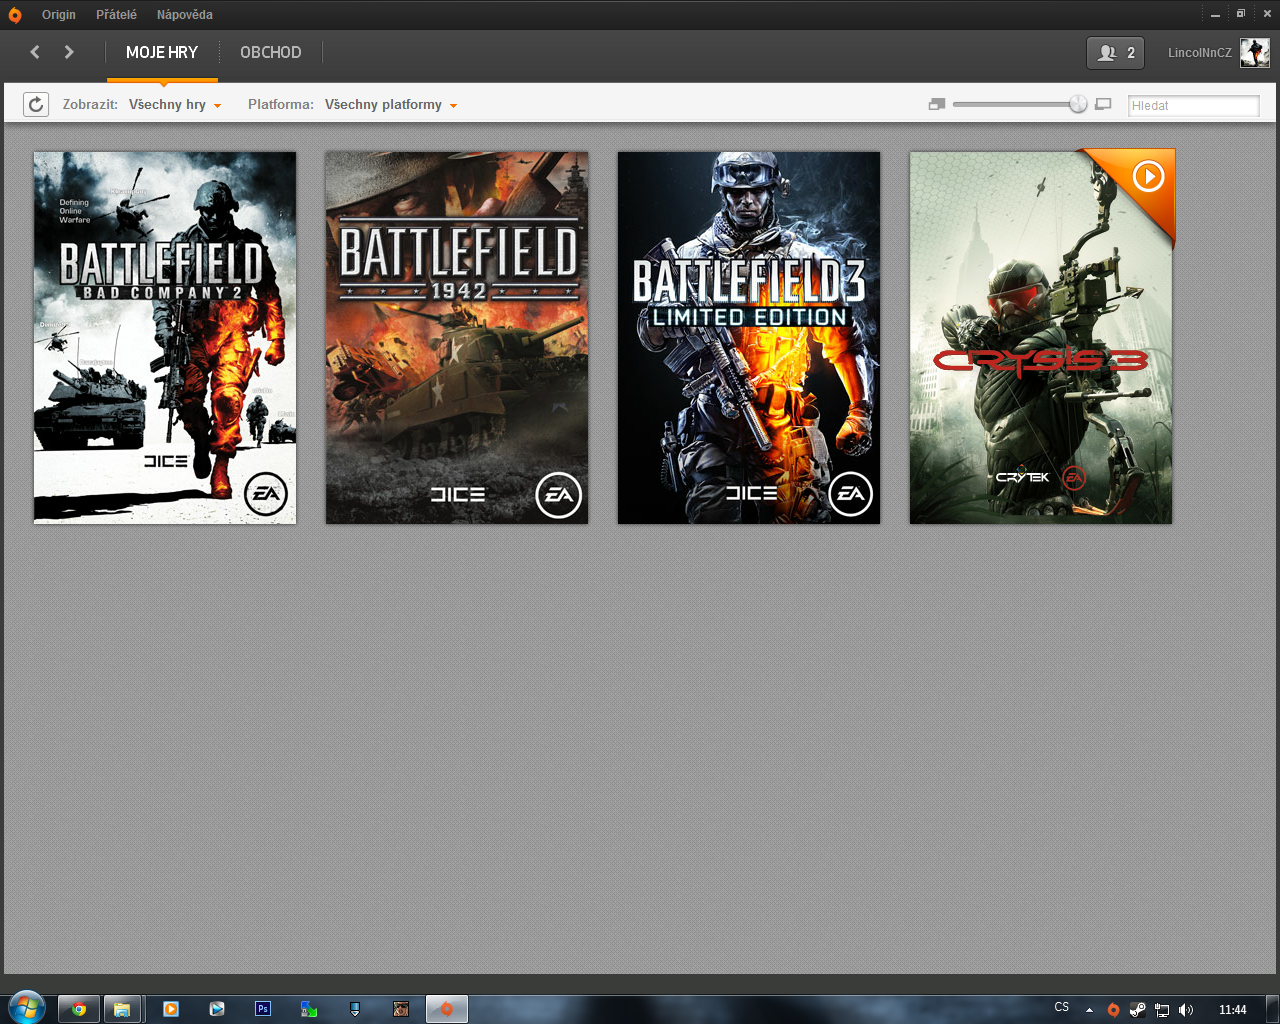Expand the Všechny platformy dropdown
The image size is (1280, 1024).
[390, 105]
